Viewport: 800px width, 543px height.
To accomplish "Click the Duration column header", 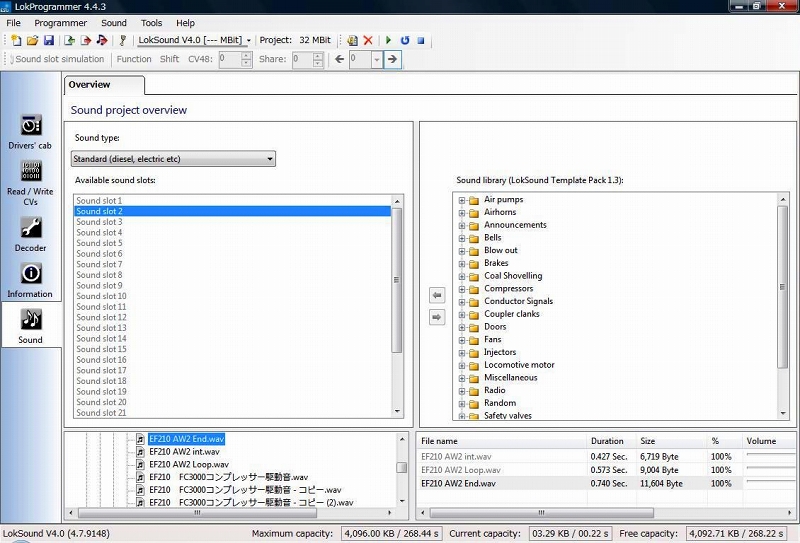I will pyautogui.click(x=612, y=441).
